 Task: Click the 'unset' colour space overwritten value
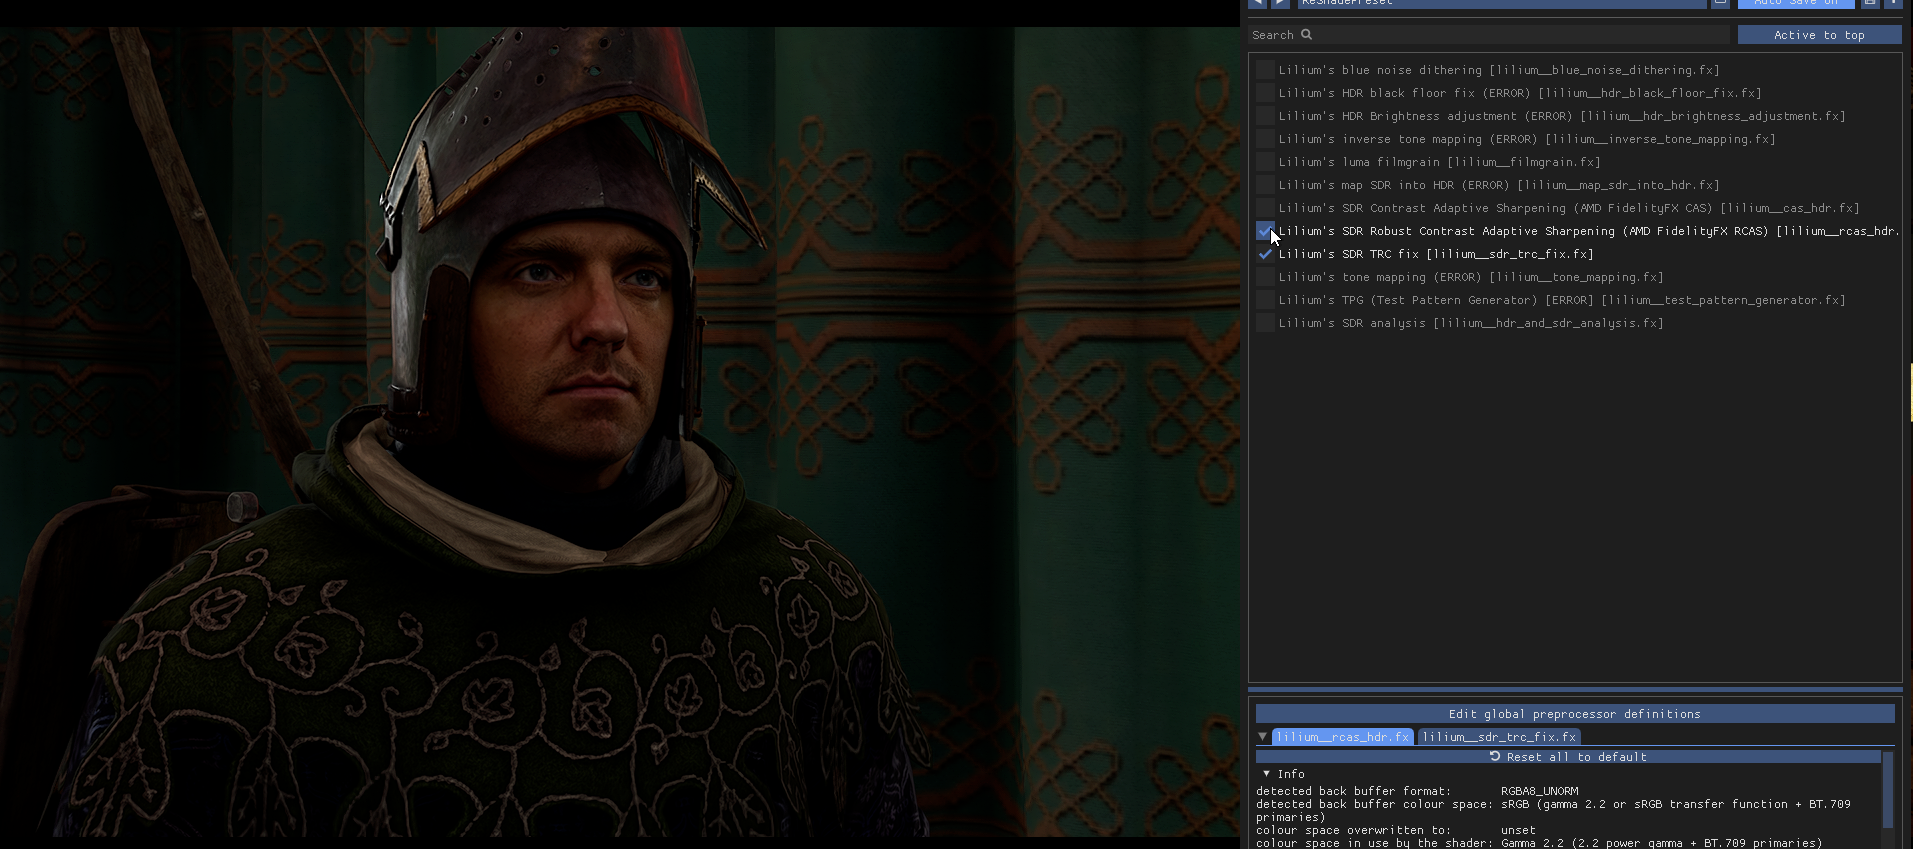(1518, 830)
